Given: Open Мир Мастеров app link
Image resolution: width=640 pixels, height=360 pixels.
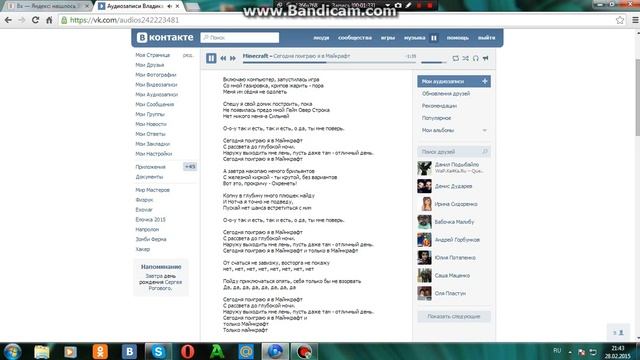Looking at the screenshot, I should [153, 190].
